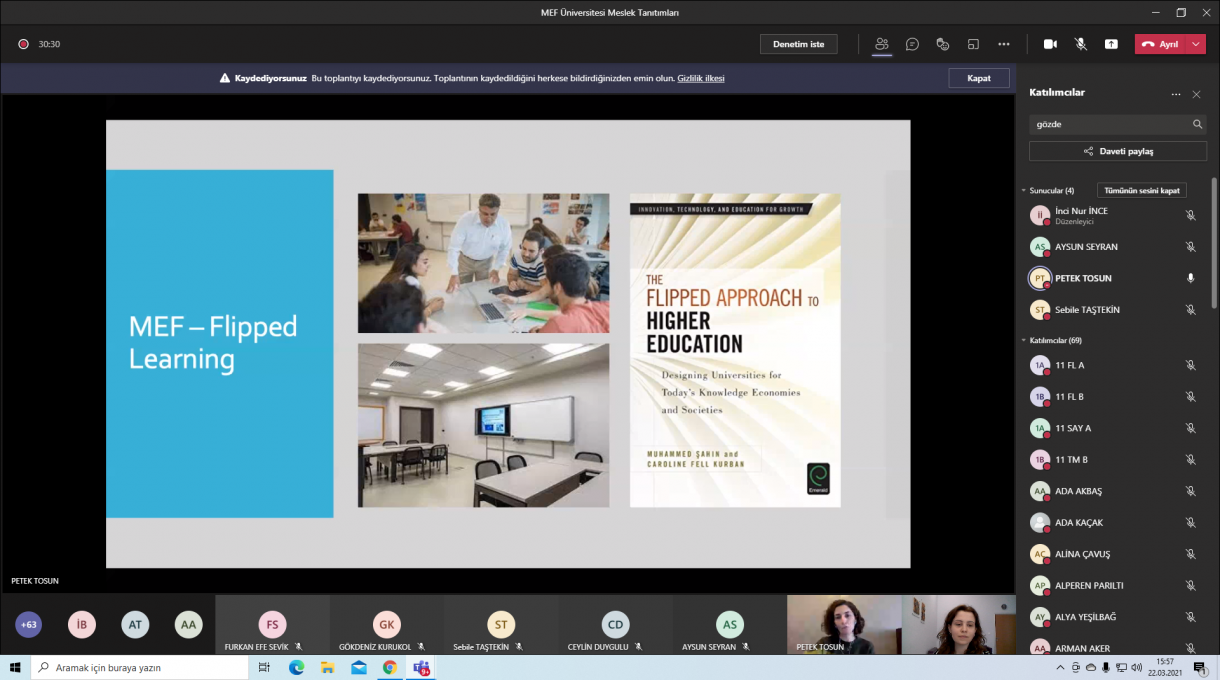Open the meeting chat icon
Viewport: 1220px width, 680px height.
[x=912, y=44]
